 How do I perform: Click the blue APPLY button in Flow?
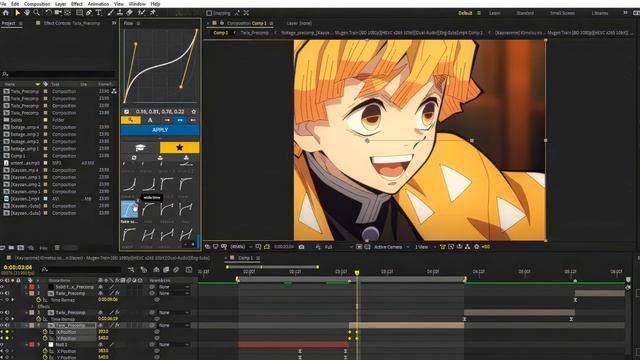click(160, 130)
